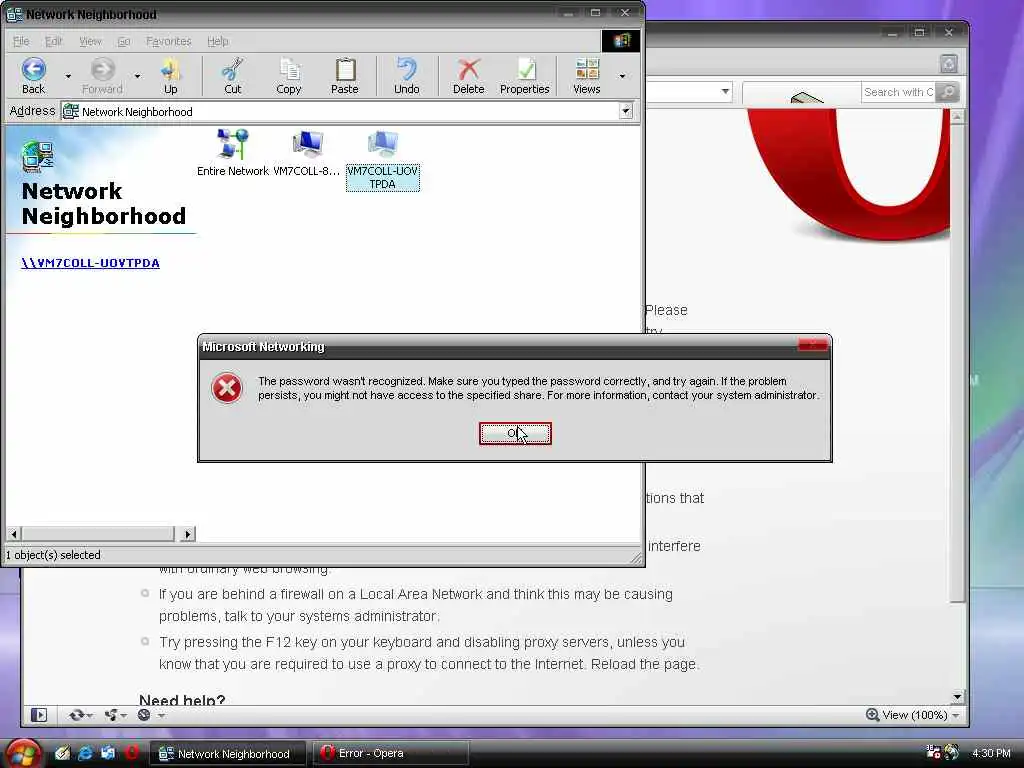Click OK in the Microsoft Networking dialog
This screenshot has width=1024, height=768.
point(515,433)
